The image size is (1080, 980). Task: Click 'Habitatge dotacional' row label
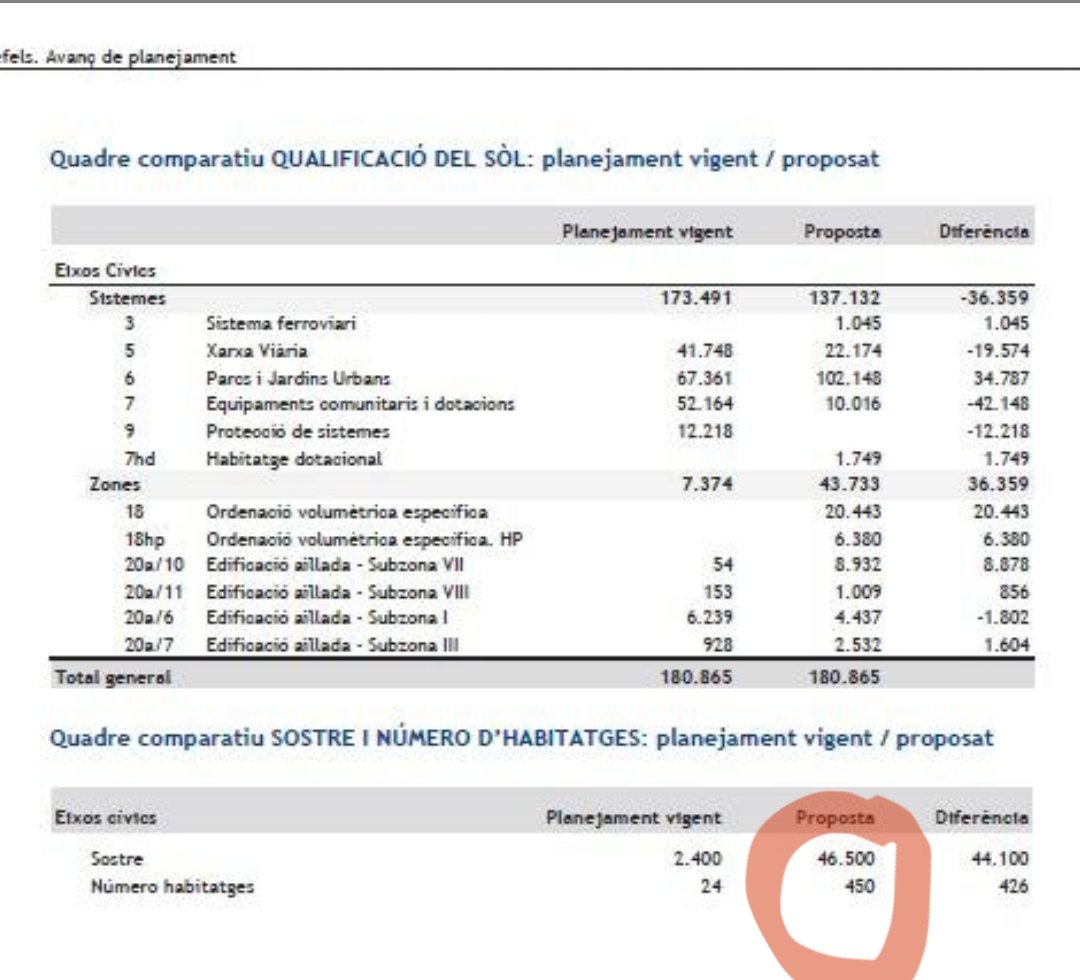click(x=294, y=459)
